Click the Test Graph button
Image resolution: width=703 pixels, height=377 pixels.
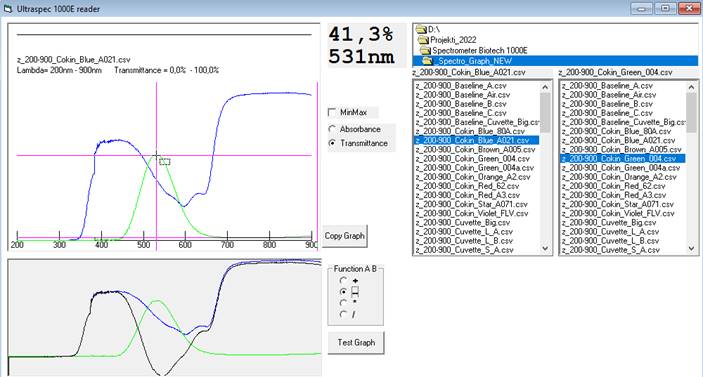click(356, 342)
